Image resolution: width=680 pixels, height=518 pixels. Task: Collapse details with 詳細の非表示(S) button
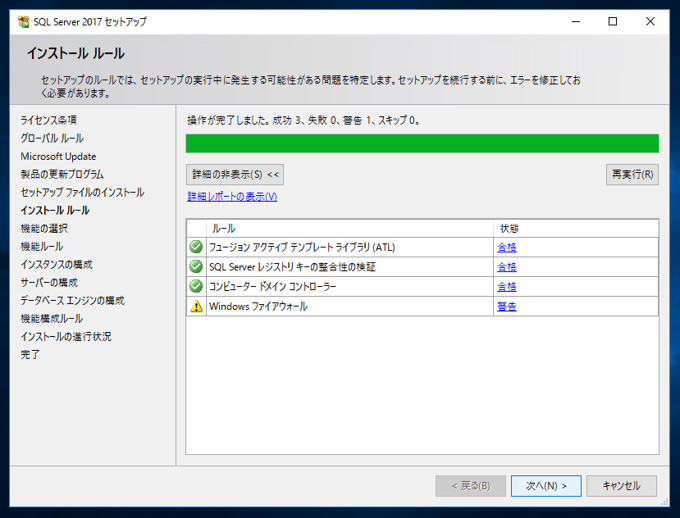[235, 174]
